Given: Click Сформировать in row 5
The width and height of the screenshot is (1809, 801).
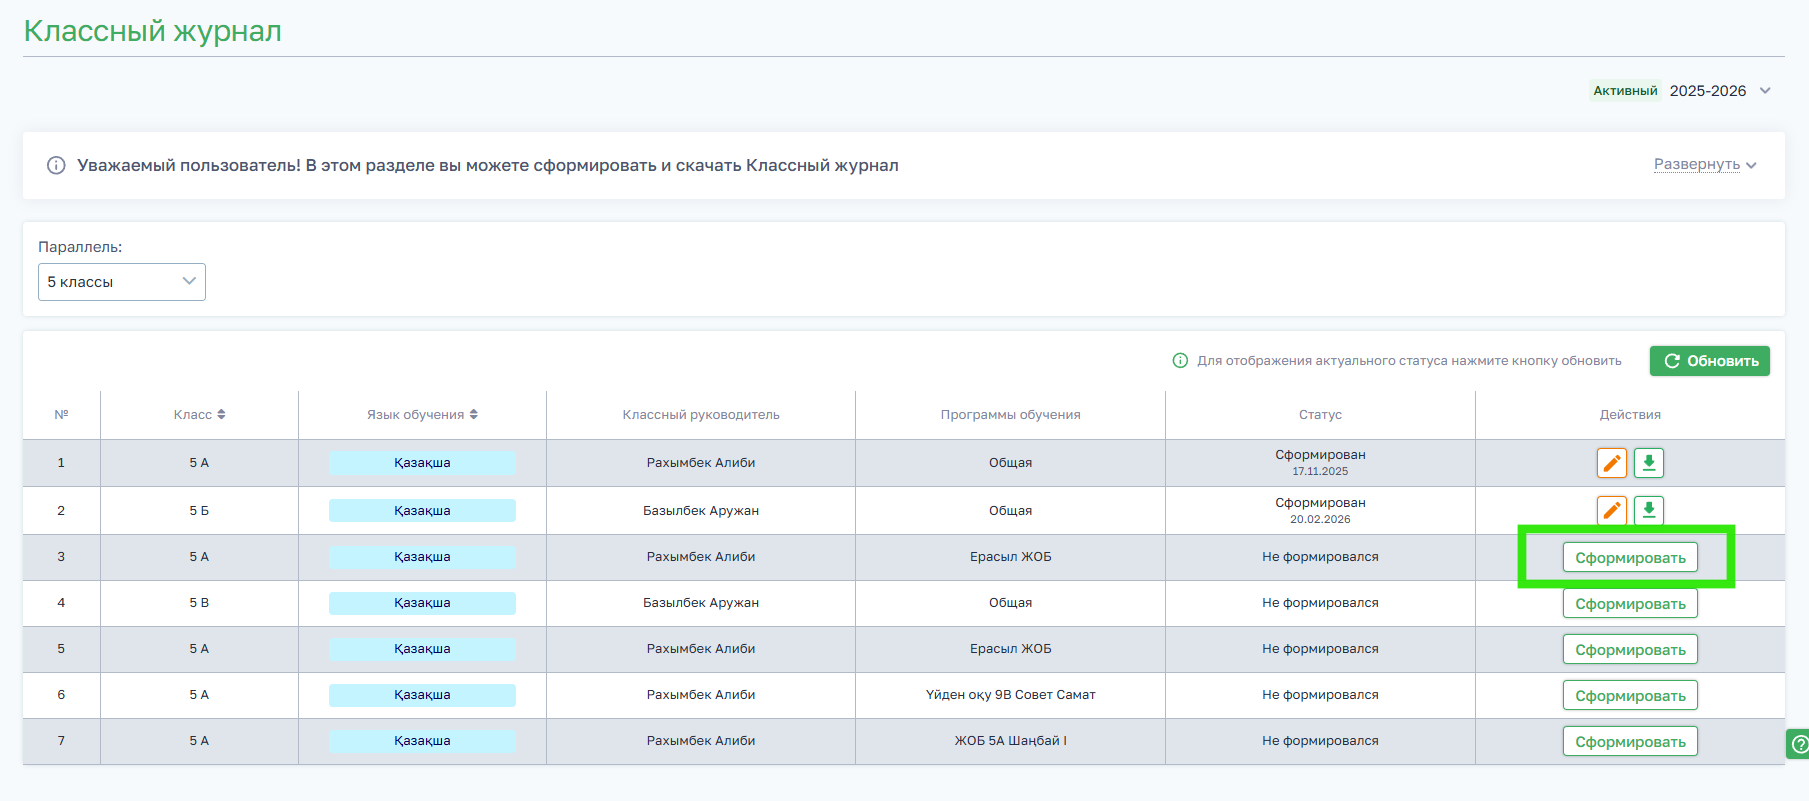Looking at the screenshot, I should click(x=1630, y=650).
